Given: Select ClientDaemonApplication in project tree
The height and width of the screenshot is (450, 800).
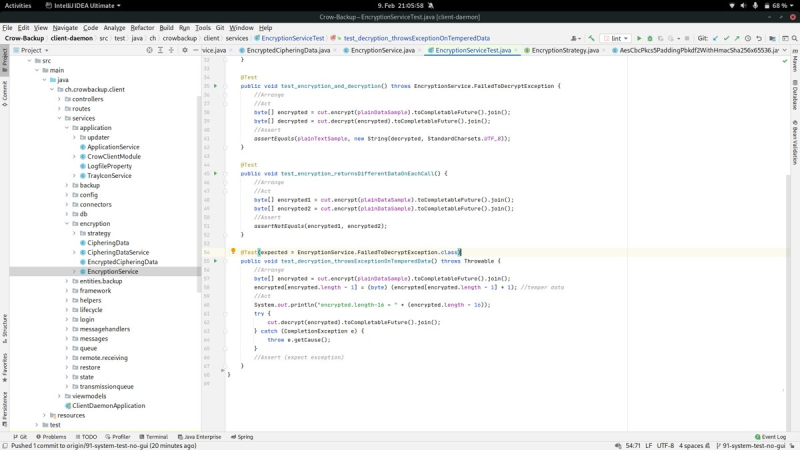Looking at the screenshot, I should click(108, 405).
